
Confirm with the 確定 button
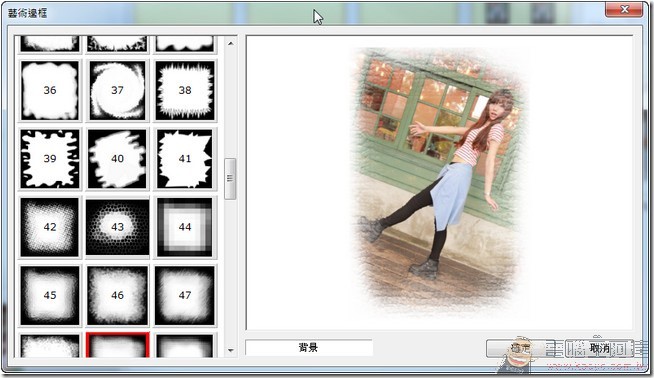[x=521, y=348]
